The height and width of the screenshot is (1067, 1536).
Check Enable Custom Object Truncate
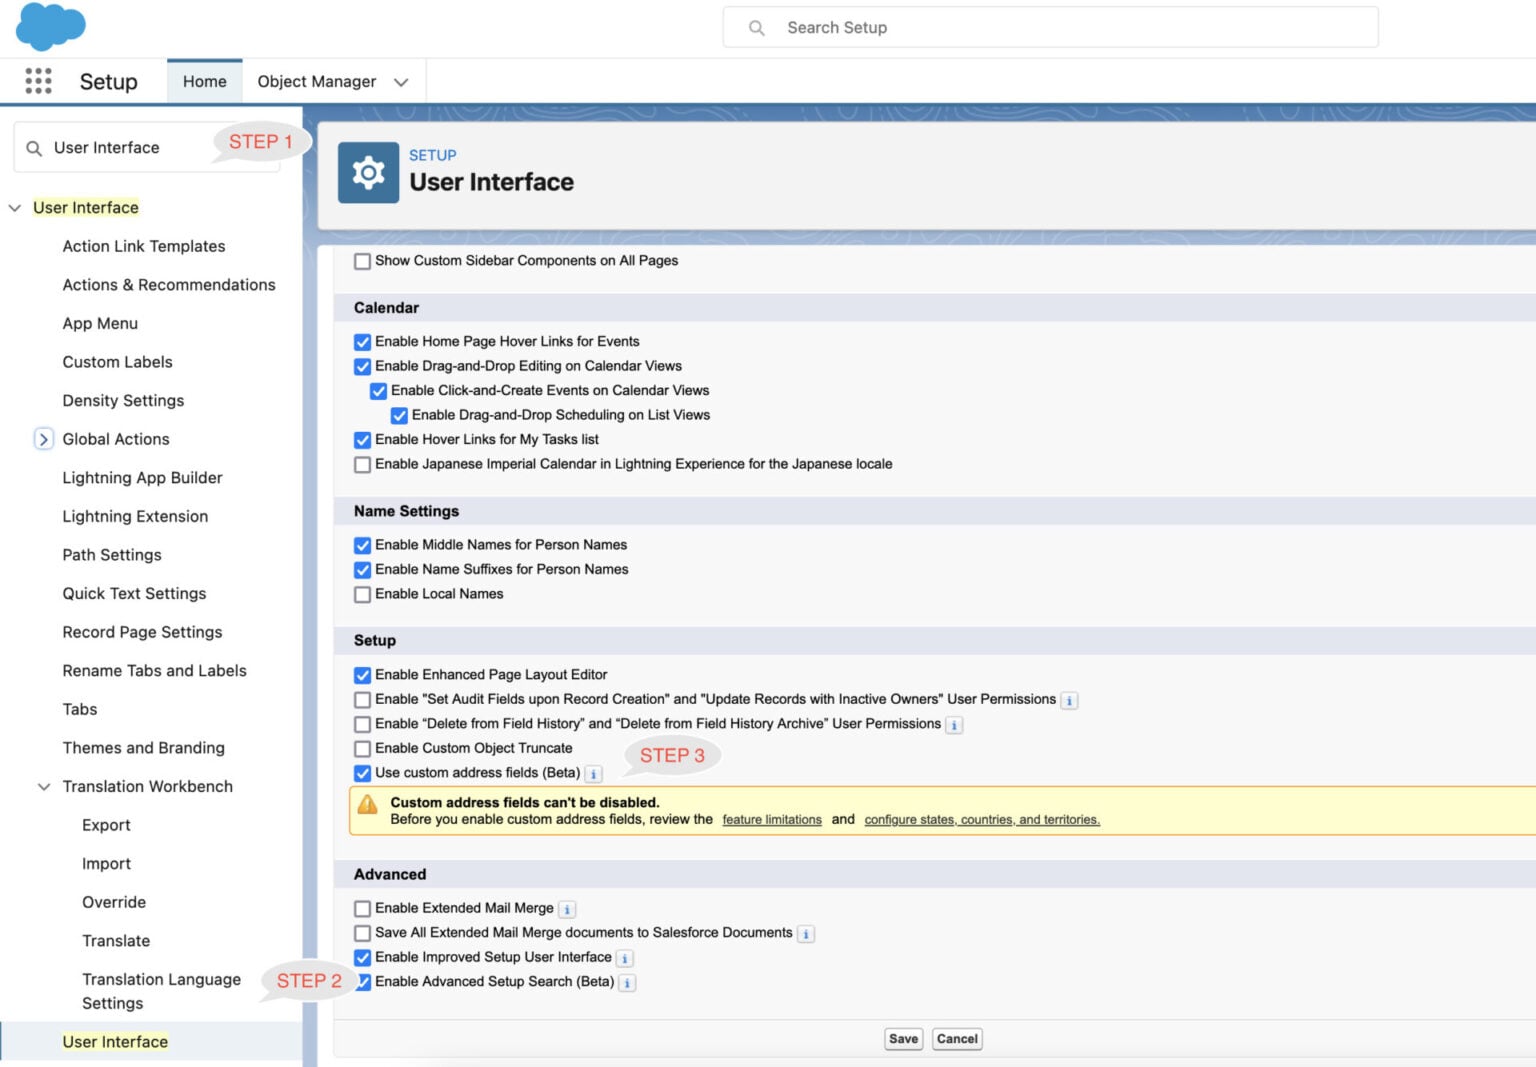click(362, 749)
